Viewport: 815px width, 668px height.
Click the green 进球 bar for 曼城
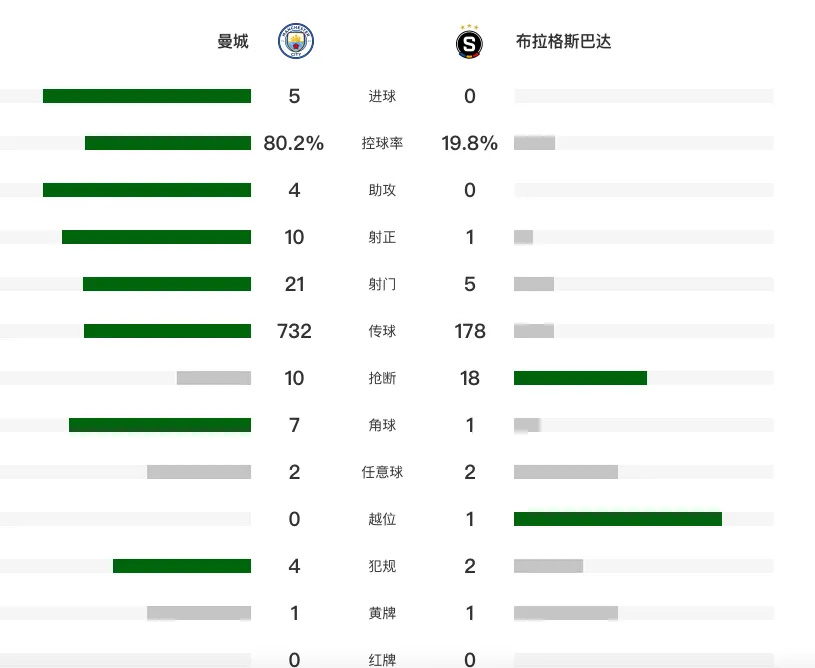pos(147,96)
